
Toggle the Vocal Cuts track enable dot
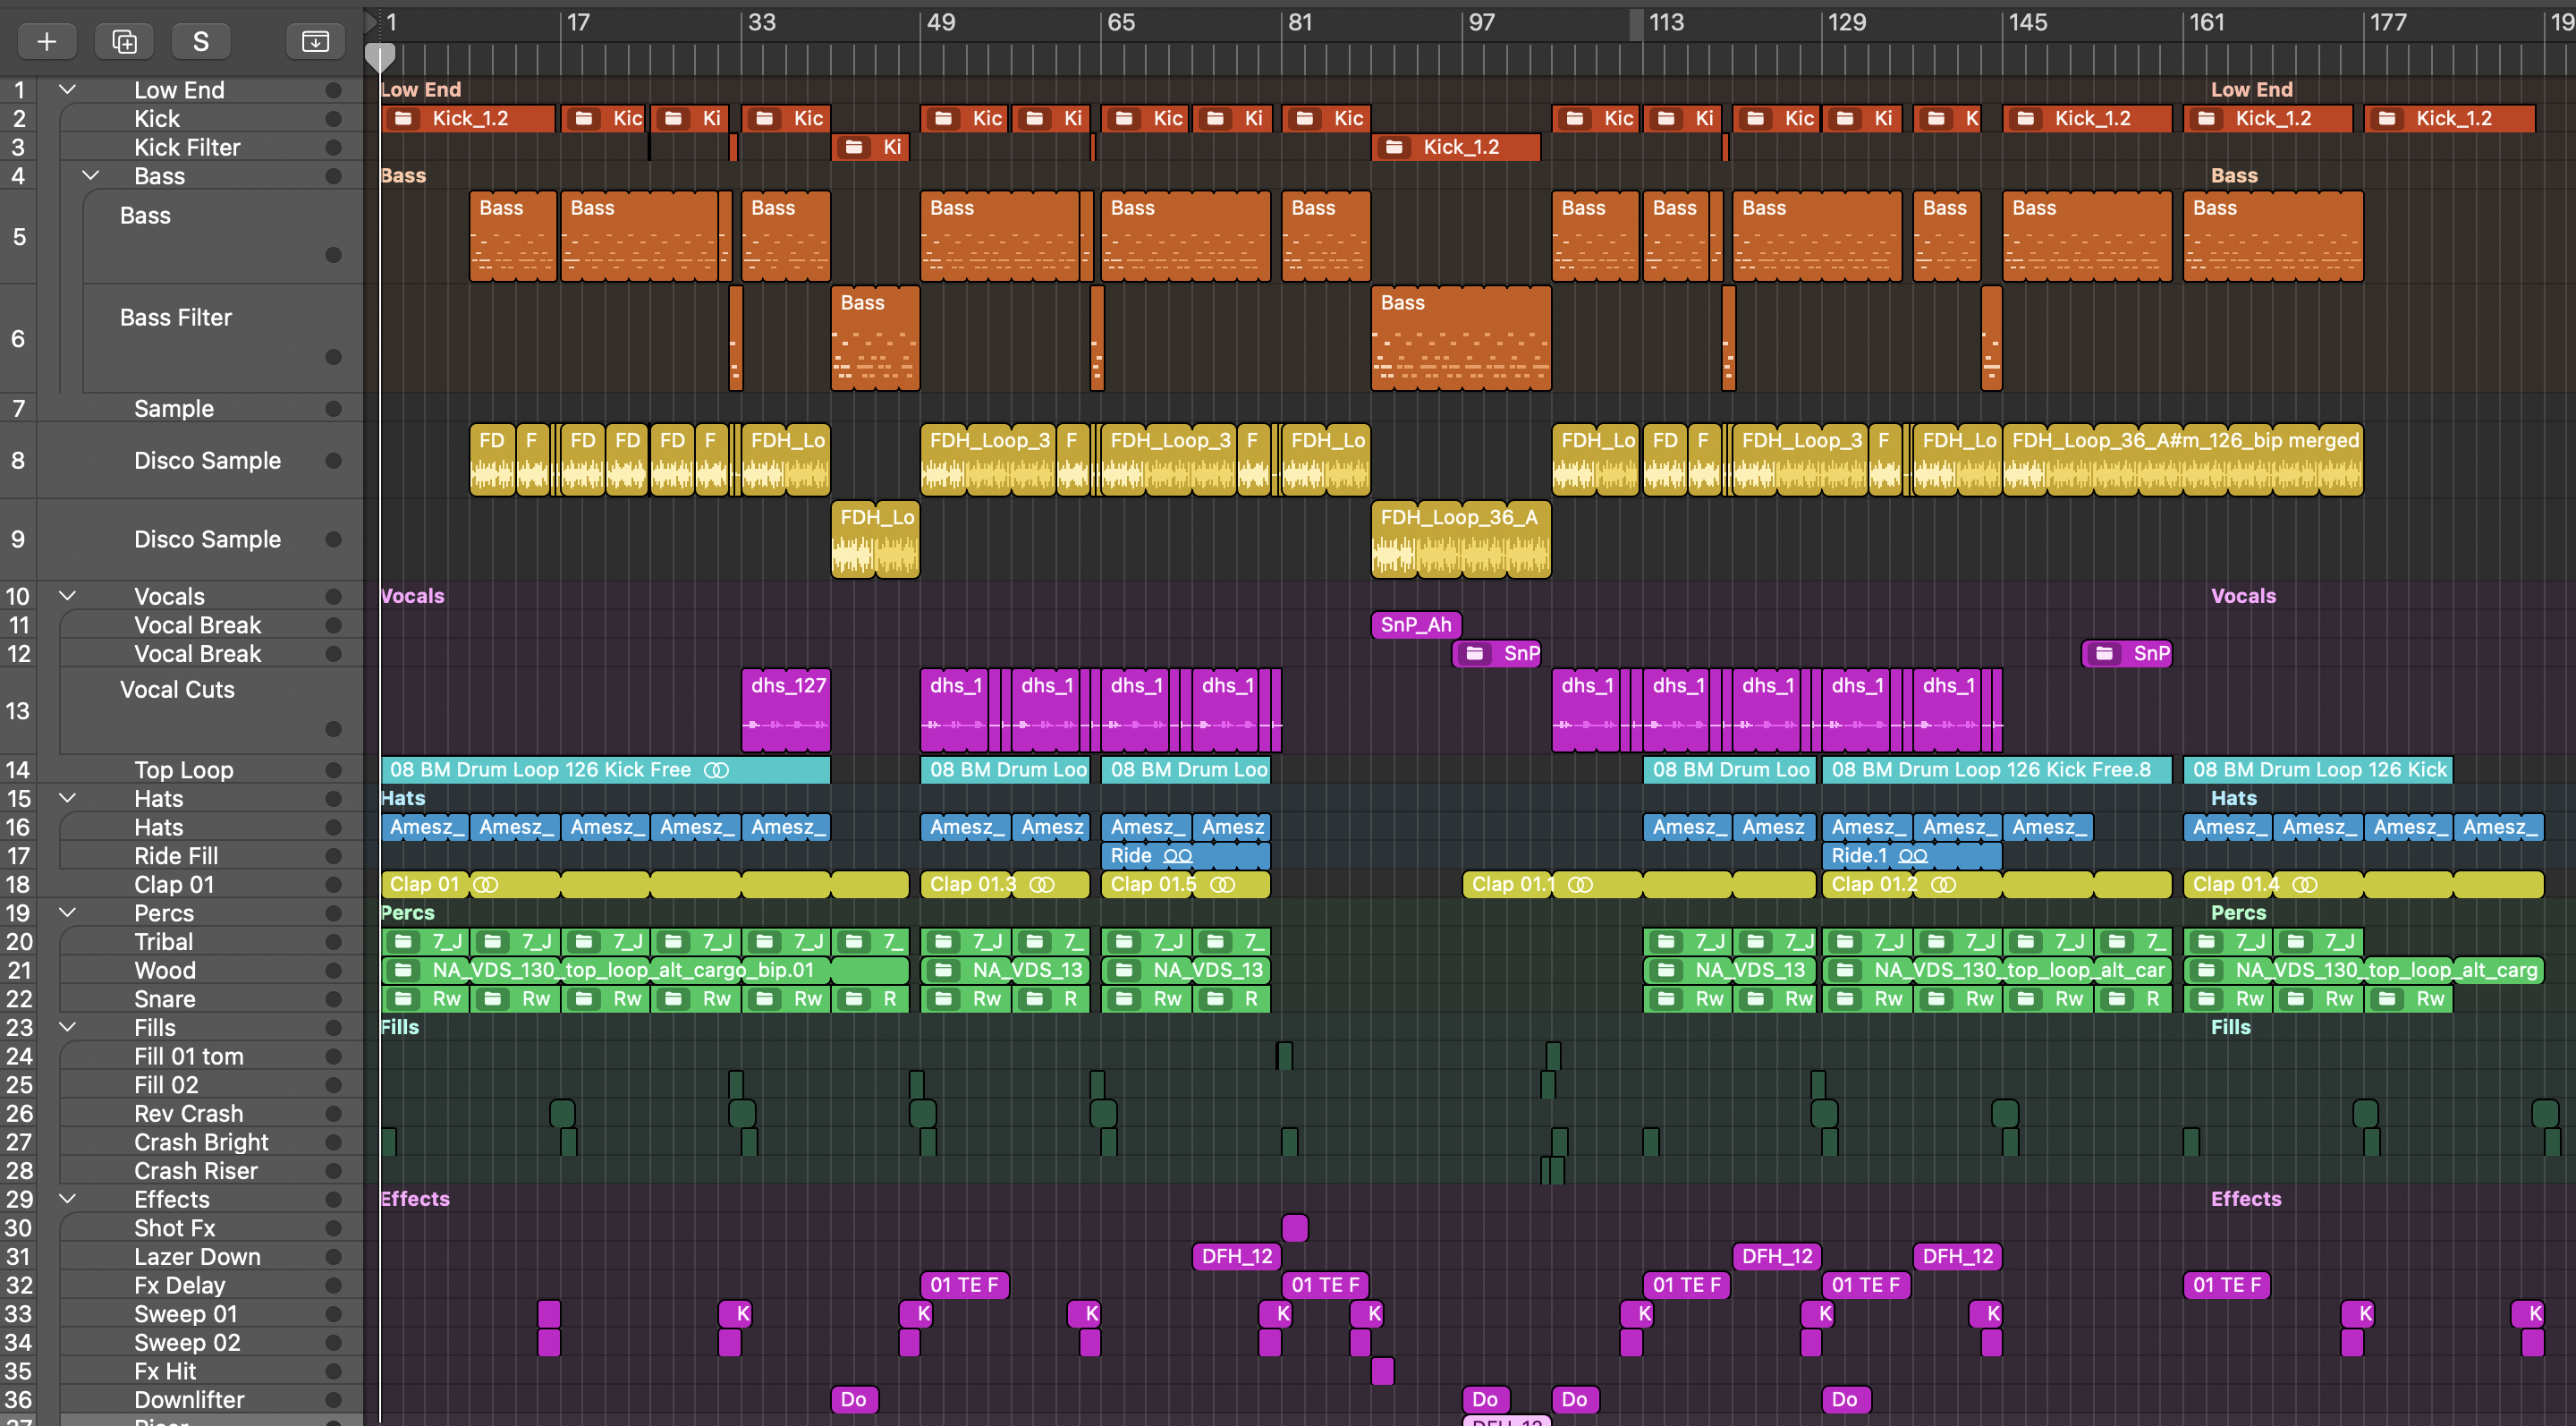[333, 729]
